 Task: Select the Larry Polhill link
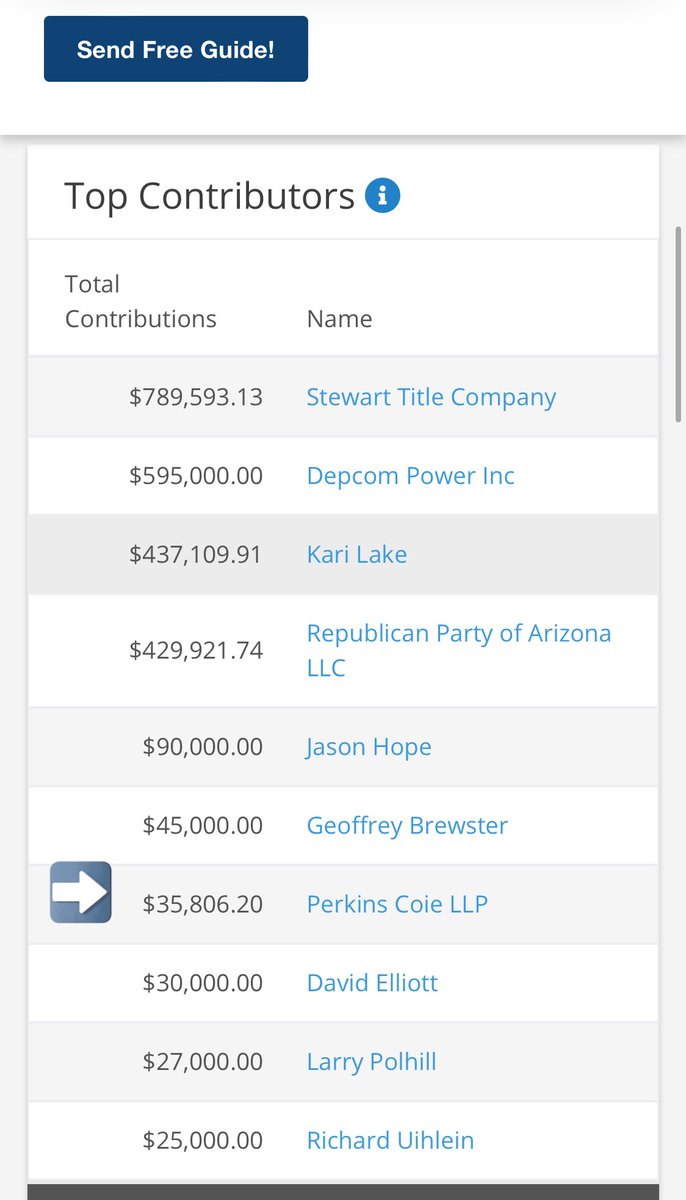tap(371, 1062)
